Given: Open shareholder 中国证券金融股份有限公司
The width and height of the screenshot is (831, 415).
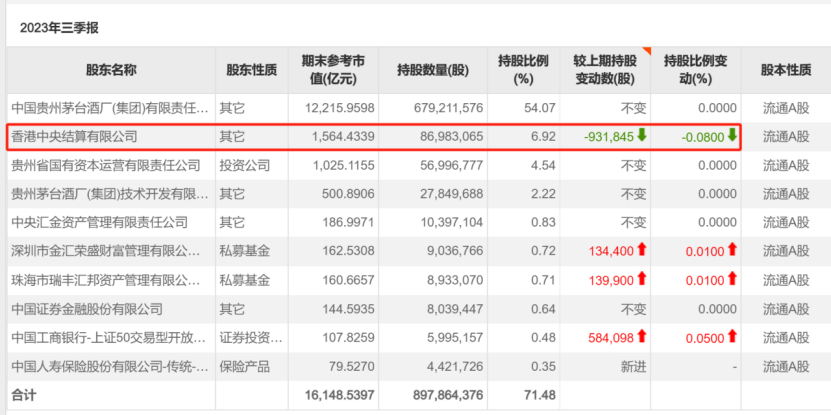Looking at the screenshot, I should (86, 309).
